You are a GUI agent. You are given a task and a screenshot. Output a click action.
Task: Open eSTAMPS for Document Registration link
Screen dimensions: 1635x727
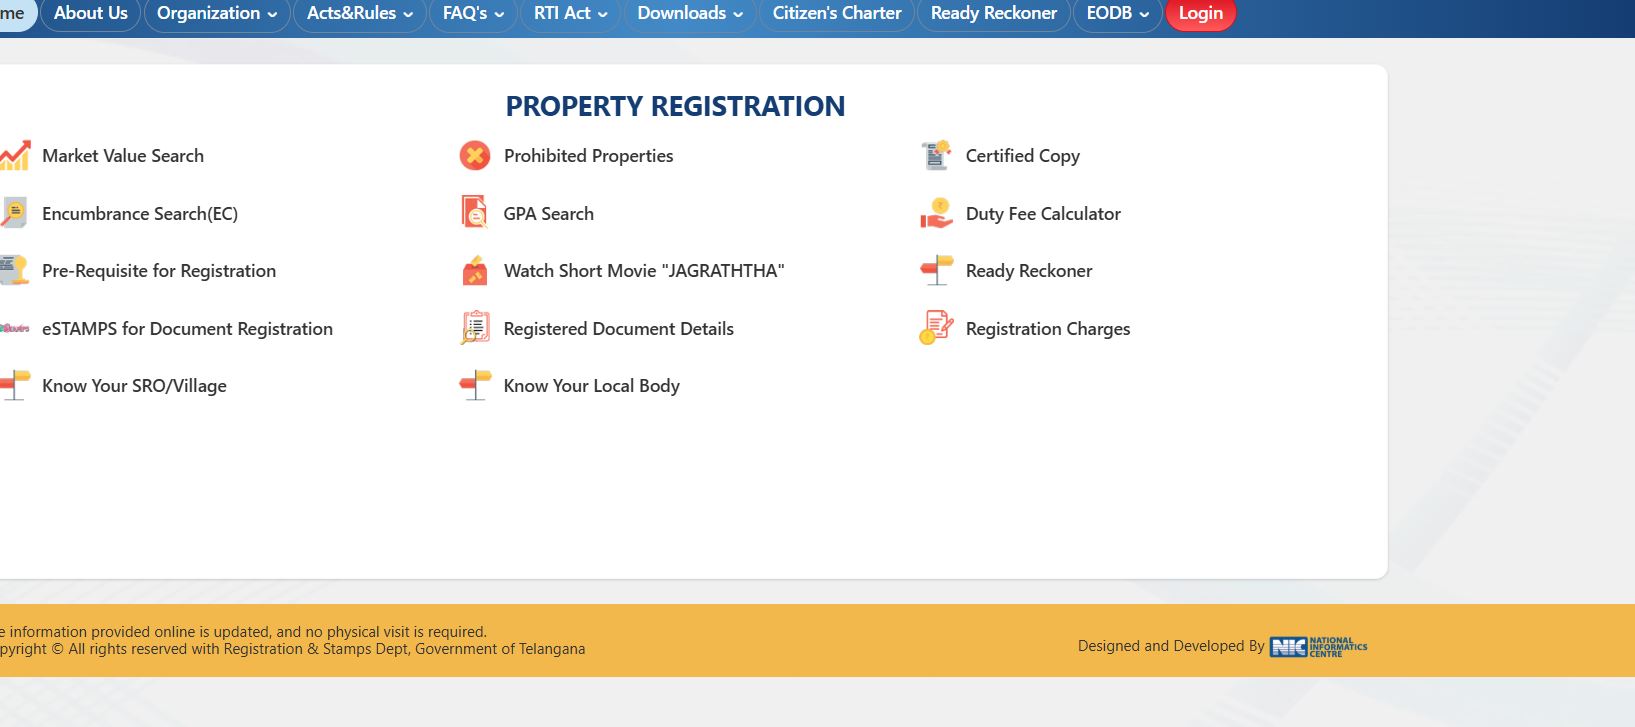click(187, 329)
